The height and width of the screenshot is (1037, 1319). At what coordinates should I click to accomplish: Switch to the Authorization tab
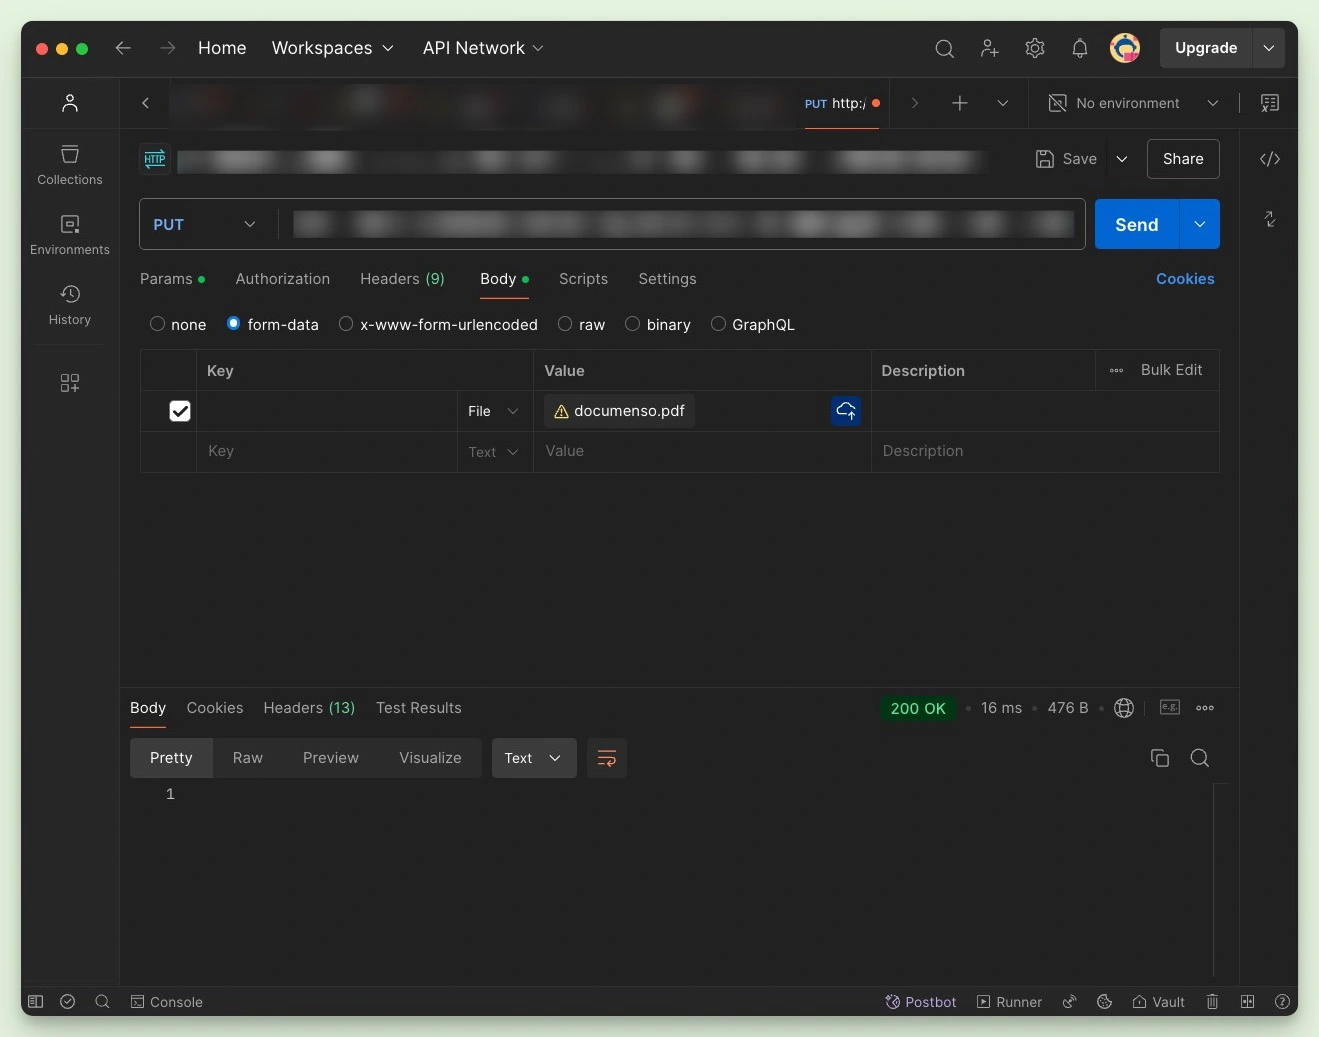point(282,279)
